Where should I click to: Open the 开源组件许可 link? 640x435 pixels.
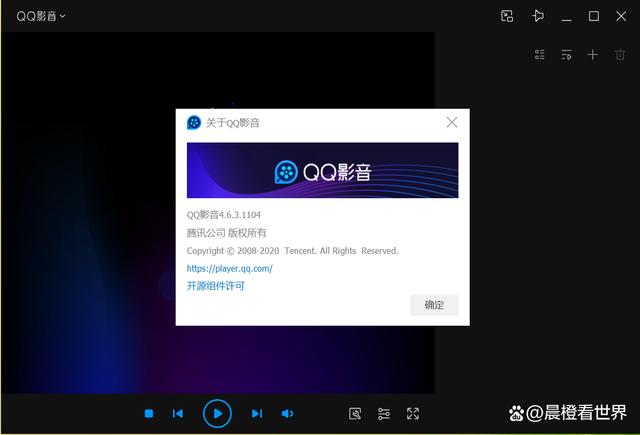coord(216,286)
